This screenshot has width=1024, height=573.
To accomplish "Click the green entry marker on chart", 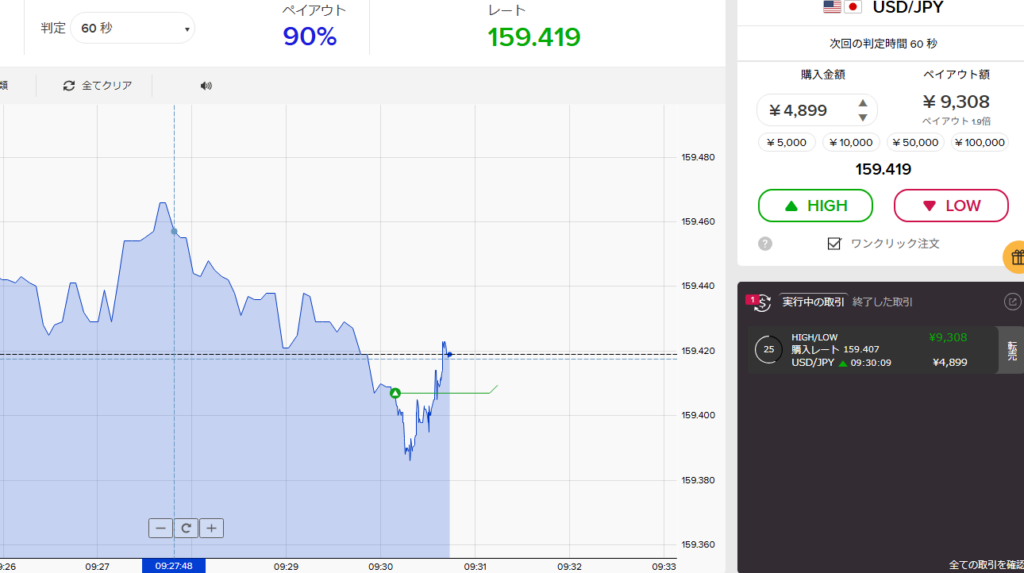I will 395,393.
